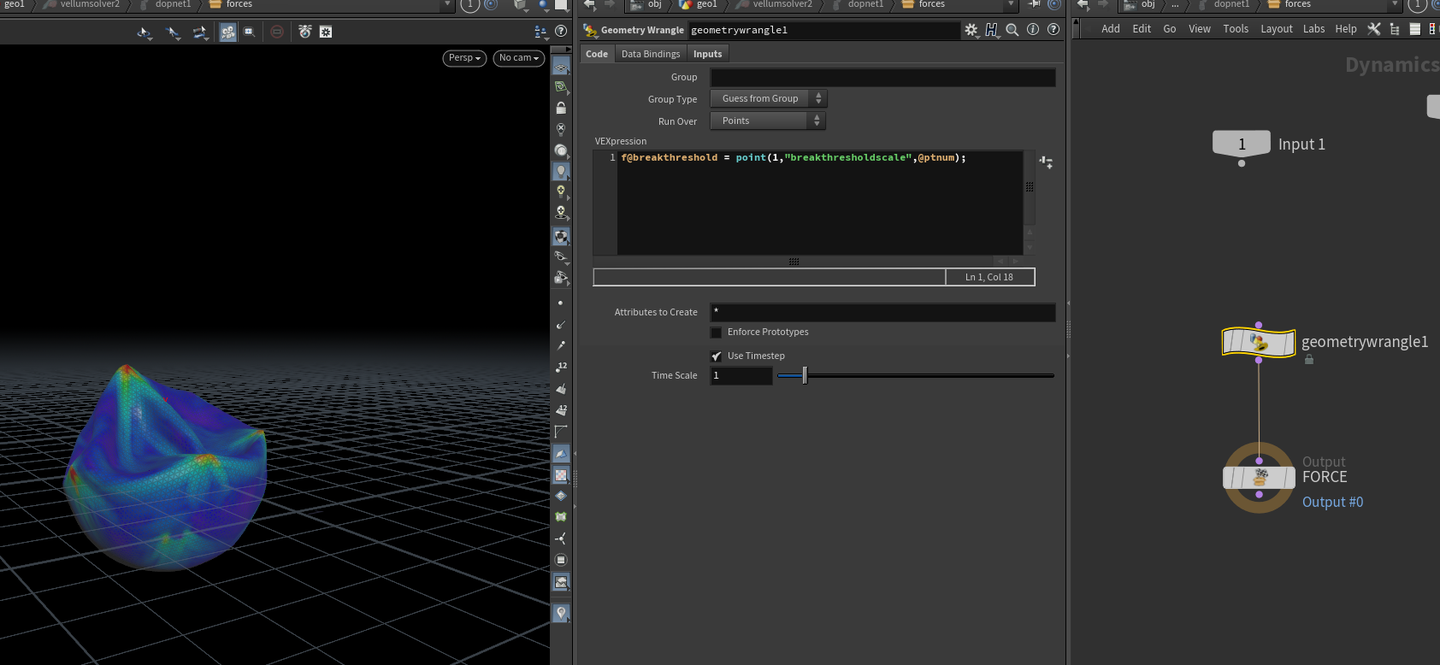Show node info in the parameter pane

[x=1033, y=30]
